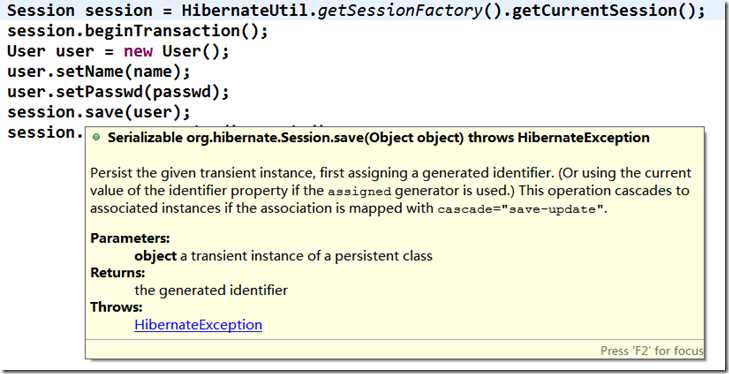This screenshot has width=729, height=374.
Task: Click the bold "object" parameter name
Action: [155, 256]
